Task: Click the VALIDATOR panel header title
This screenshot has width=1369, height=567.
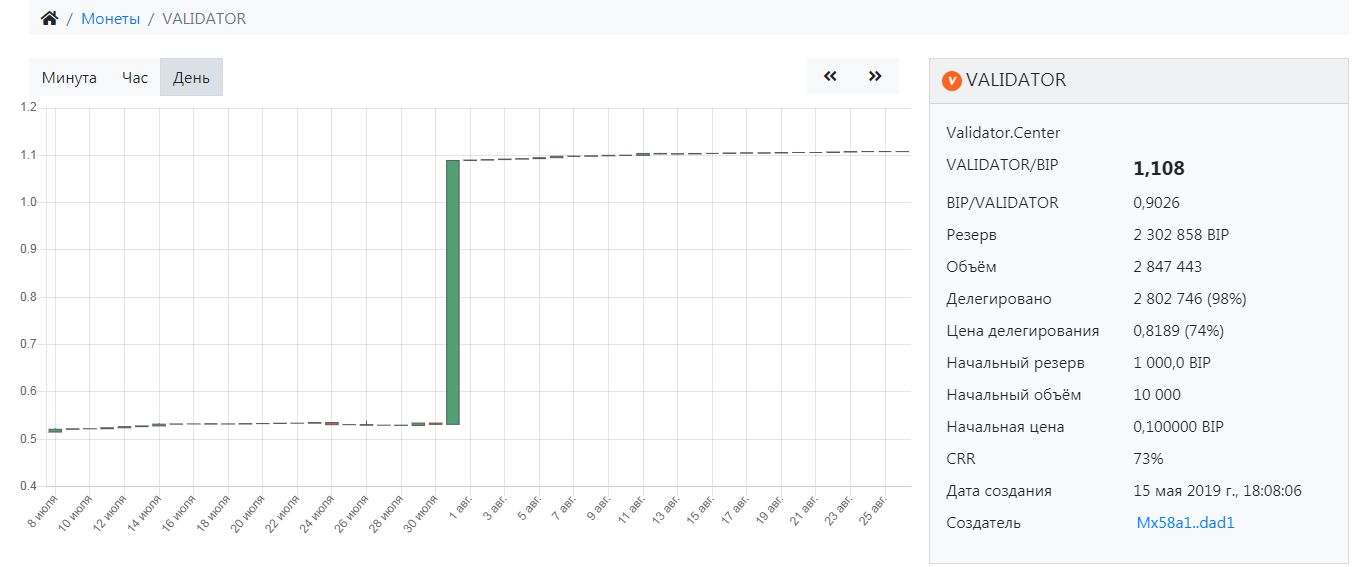Action: click(x=1016, y=80)
